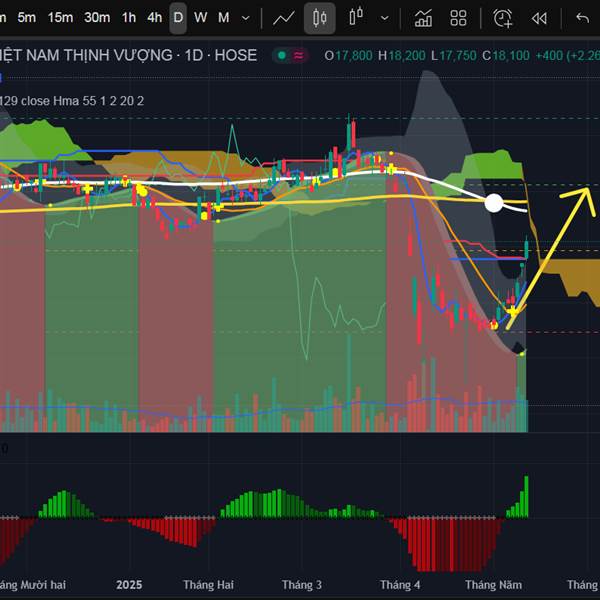600x600 pixels.
Task: Click the white circle marker on moving average
Action: [x=494, y=203]
